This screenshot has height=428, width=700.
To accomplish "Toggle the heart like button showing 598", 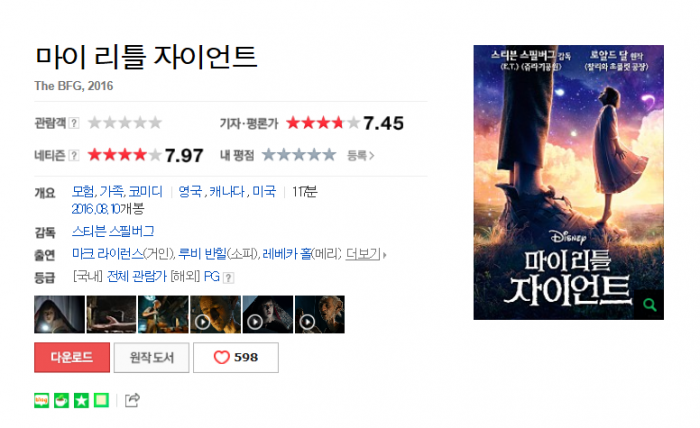I will (x=236, y=357).
